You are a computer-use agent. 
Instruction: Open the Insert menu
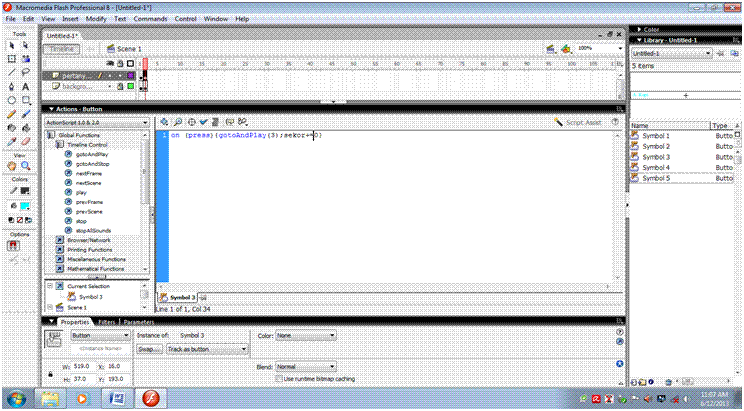click(70, 19)
